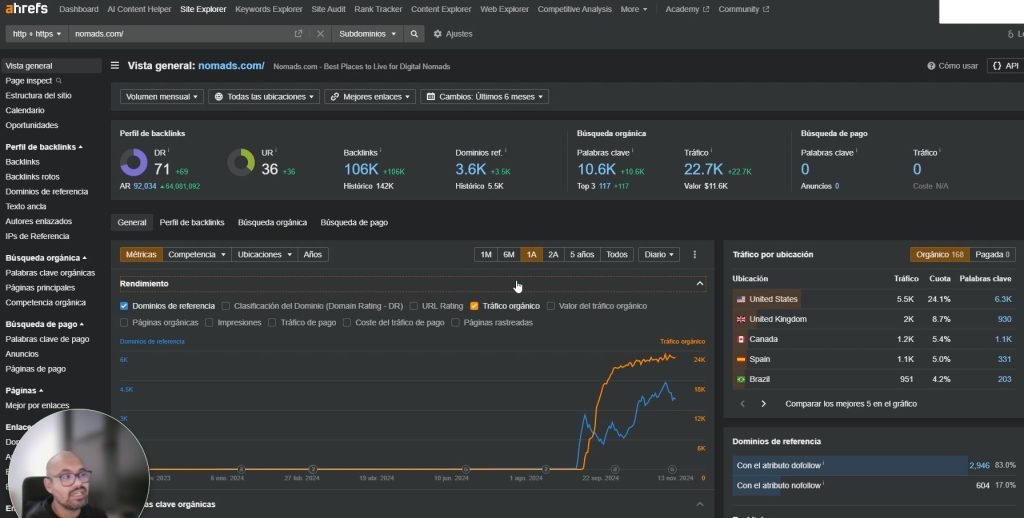This screenshot has width=1024, height=518.
Task: Toggle the hamburger sidebar menu icon
Action: click(115, 65)
